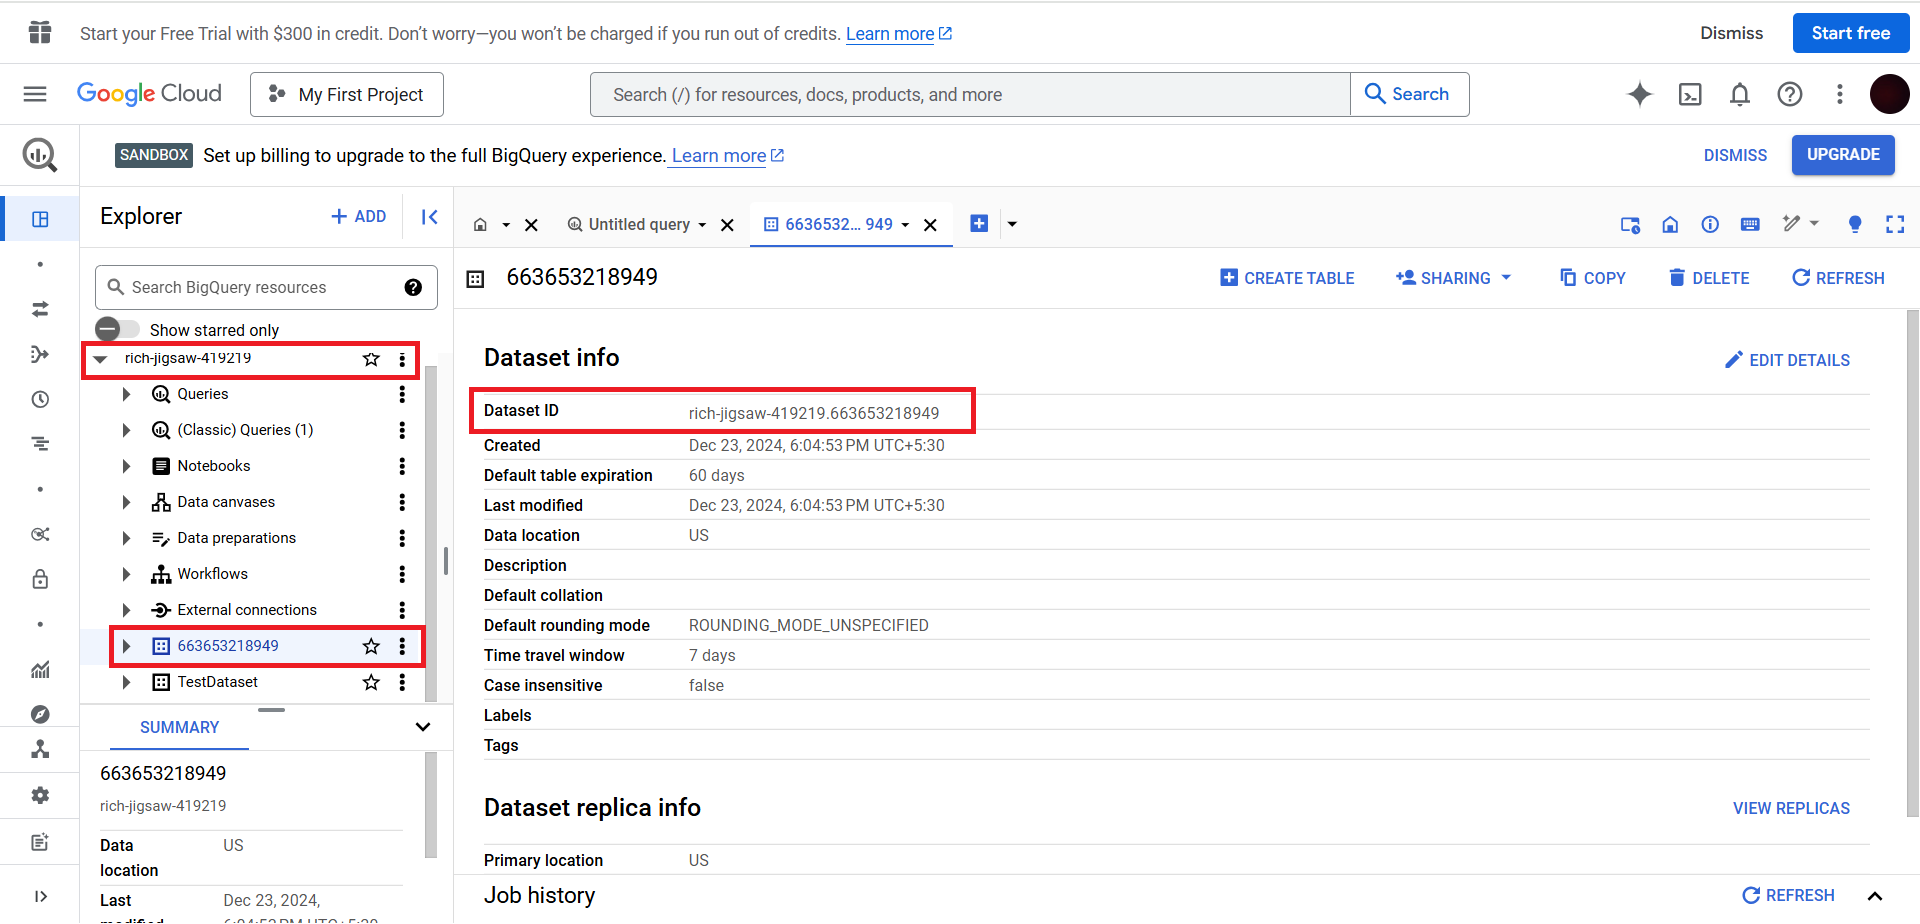The image size is (1920, 924).
Task: Click the Start free button
Action: click(x=1851, y=33)
